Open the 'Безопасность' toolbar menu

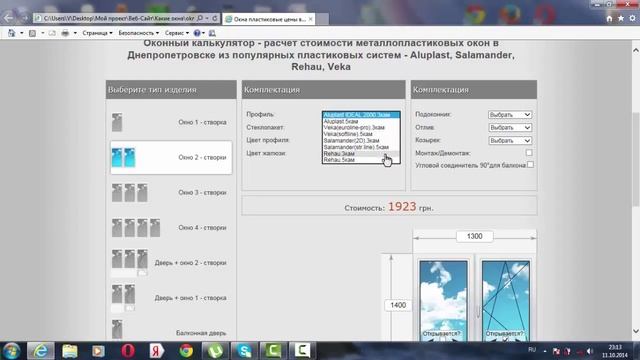tap(138, 33)
